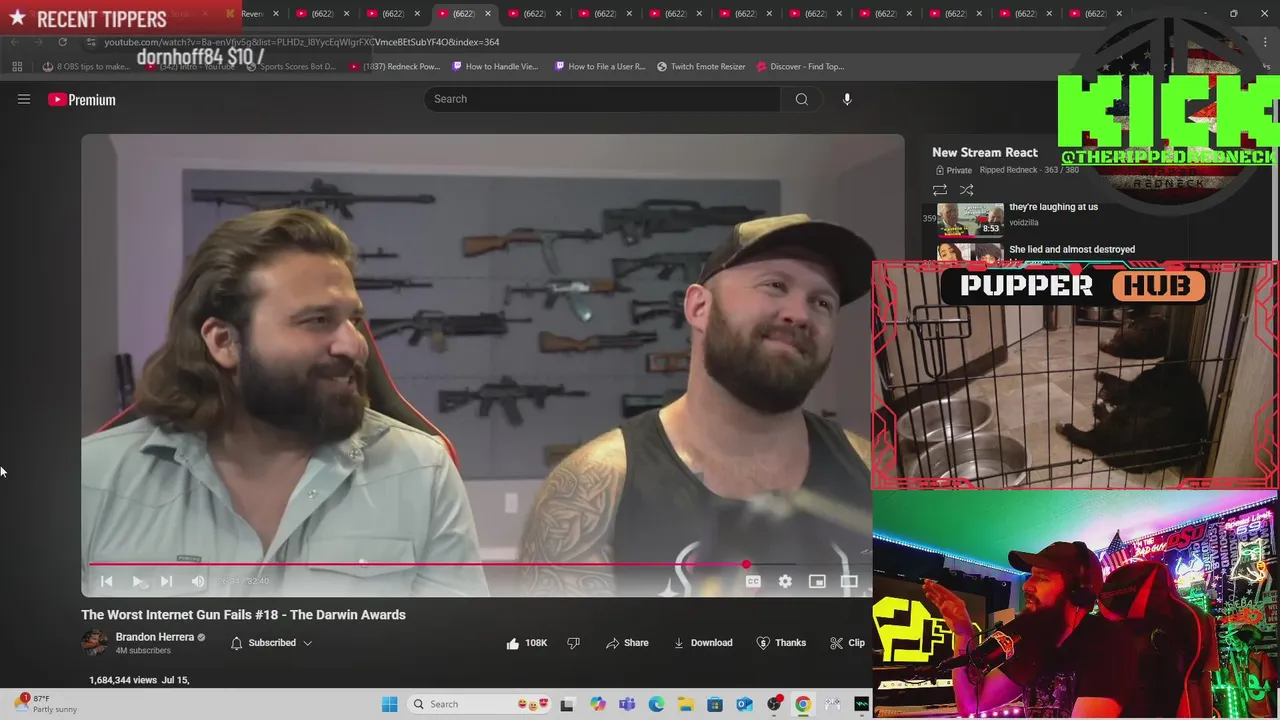Image resolution: width=1280 pixels, height=720 pixels.
Task: Download the video
Action: tap(703, 643)
